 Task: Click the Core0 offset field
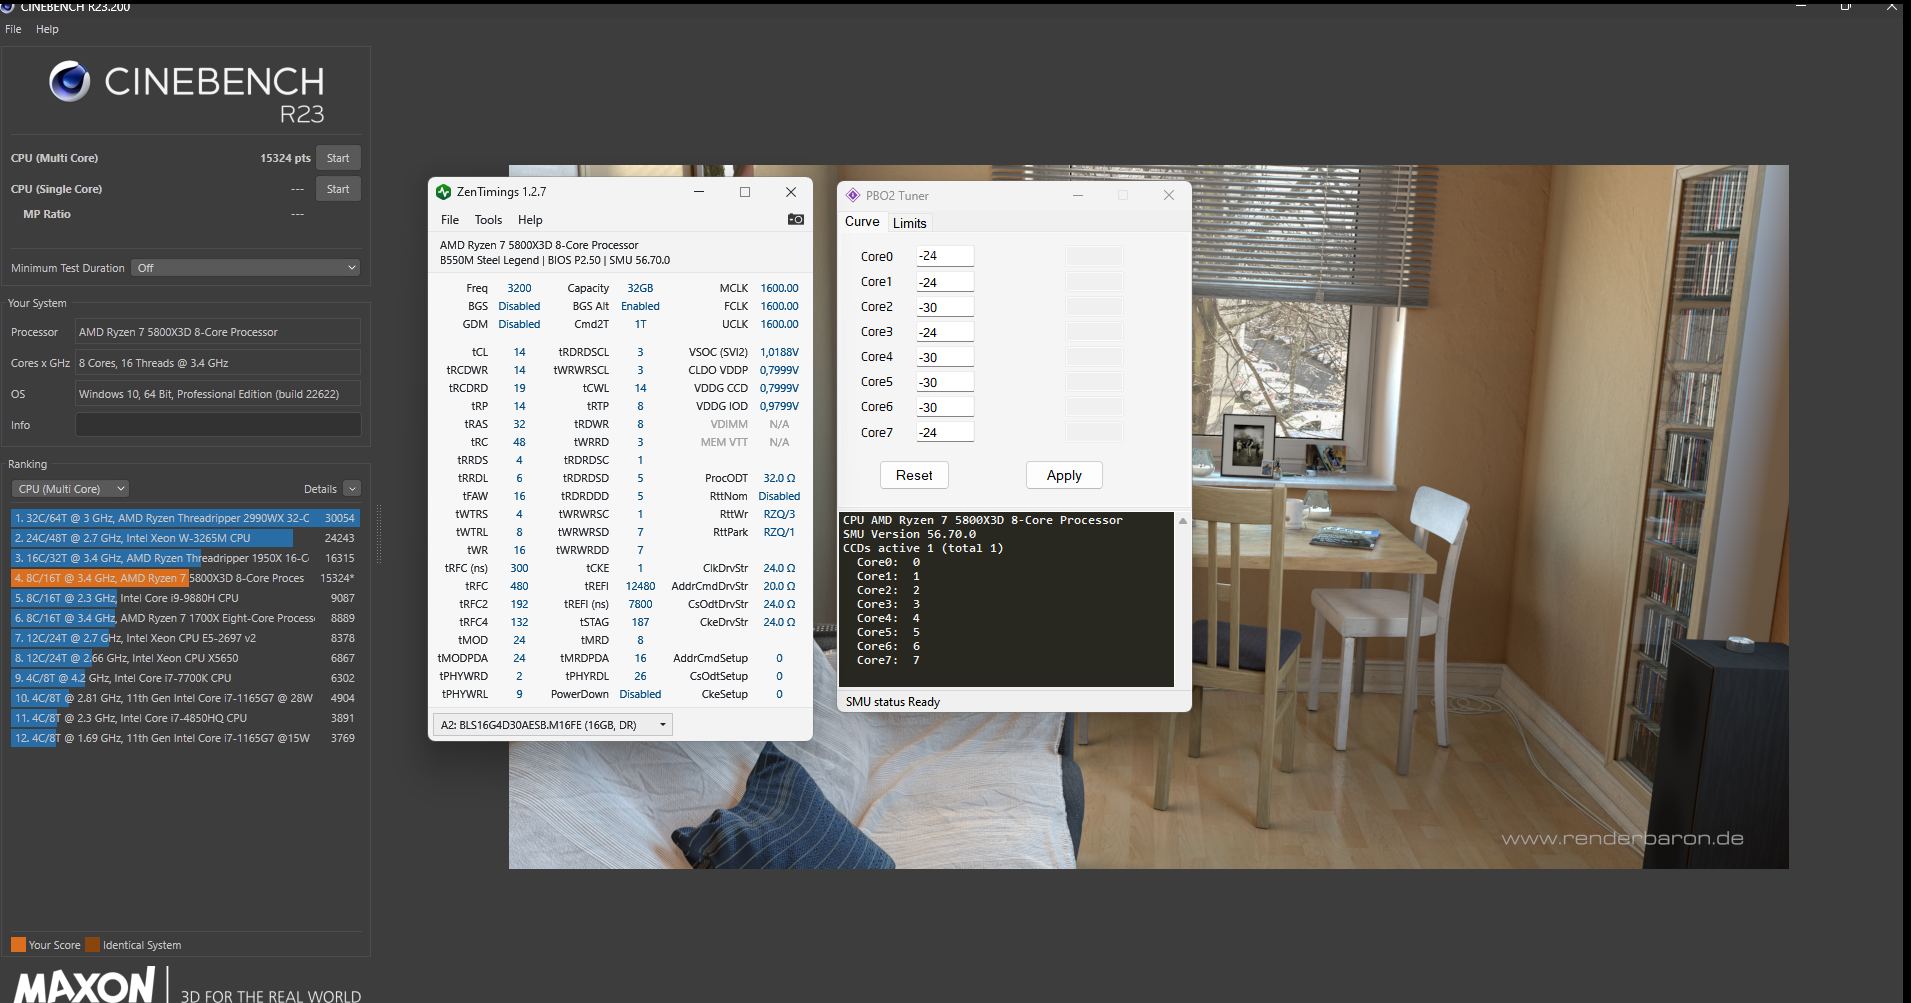[x=945, y=256]
